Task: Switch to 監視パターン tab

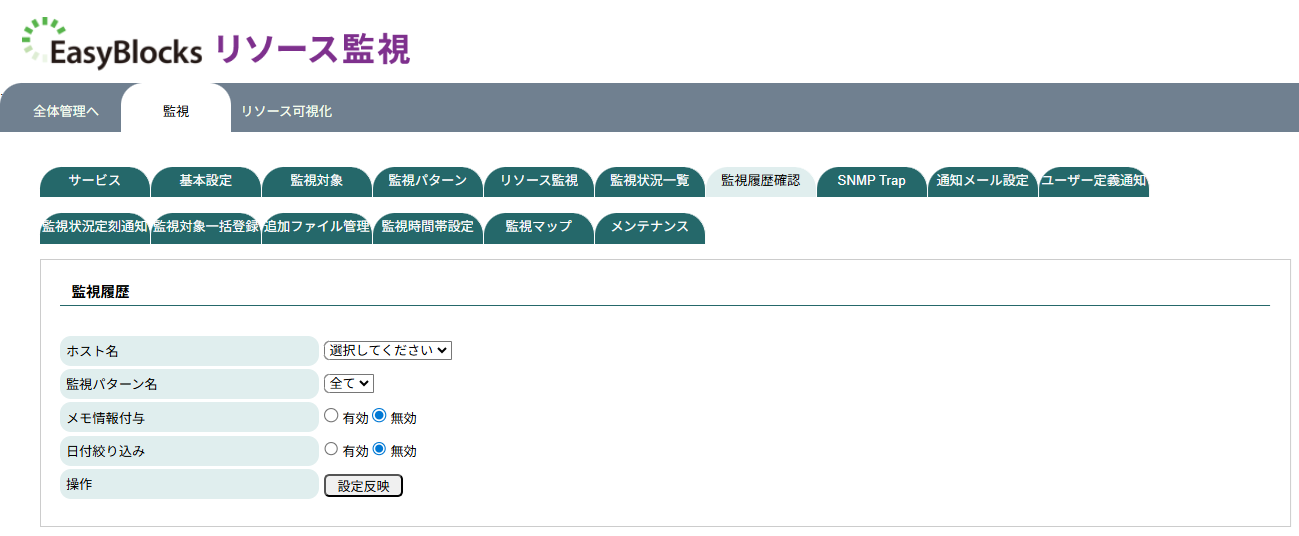Action: (428, 181)
